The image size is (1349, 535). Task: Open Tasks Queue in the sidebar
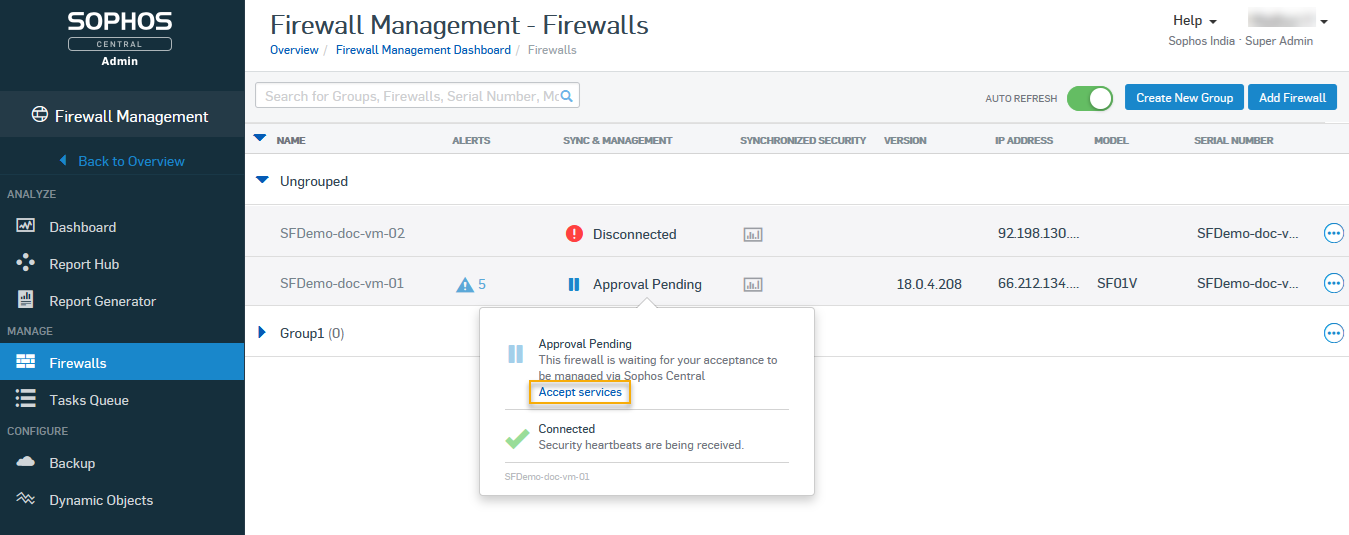(x=89, y=400)
